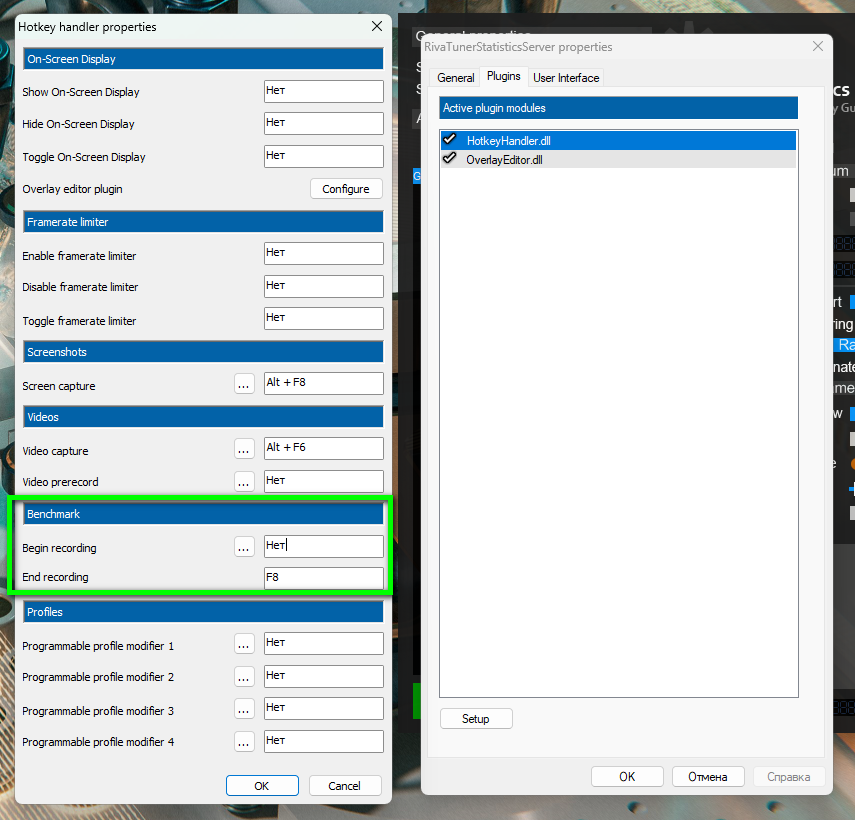This screenshot has width=855, height=820.
Task: Toggle the HotkeyHandler.dll plugin checkbox
Action: click(x=450, y=140)
